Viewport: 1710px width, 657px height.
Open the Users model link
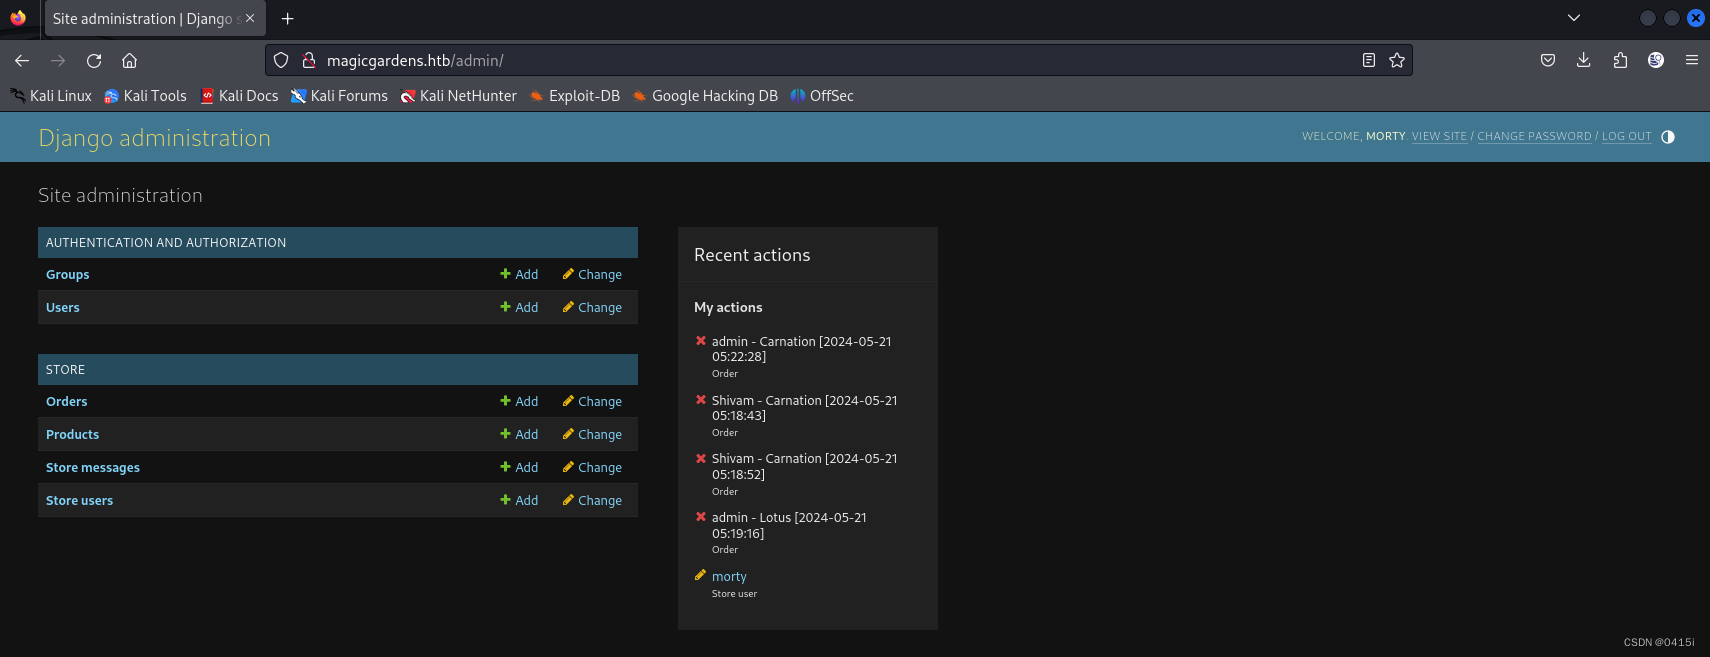(x=62, y=308)
